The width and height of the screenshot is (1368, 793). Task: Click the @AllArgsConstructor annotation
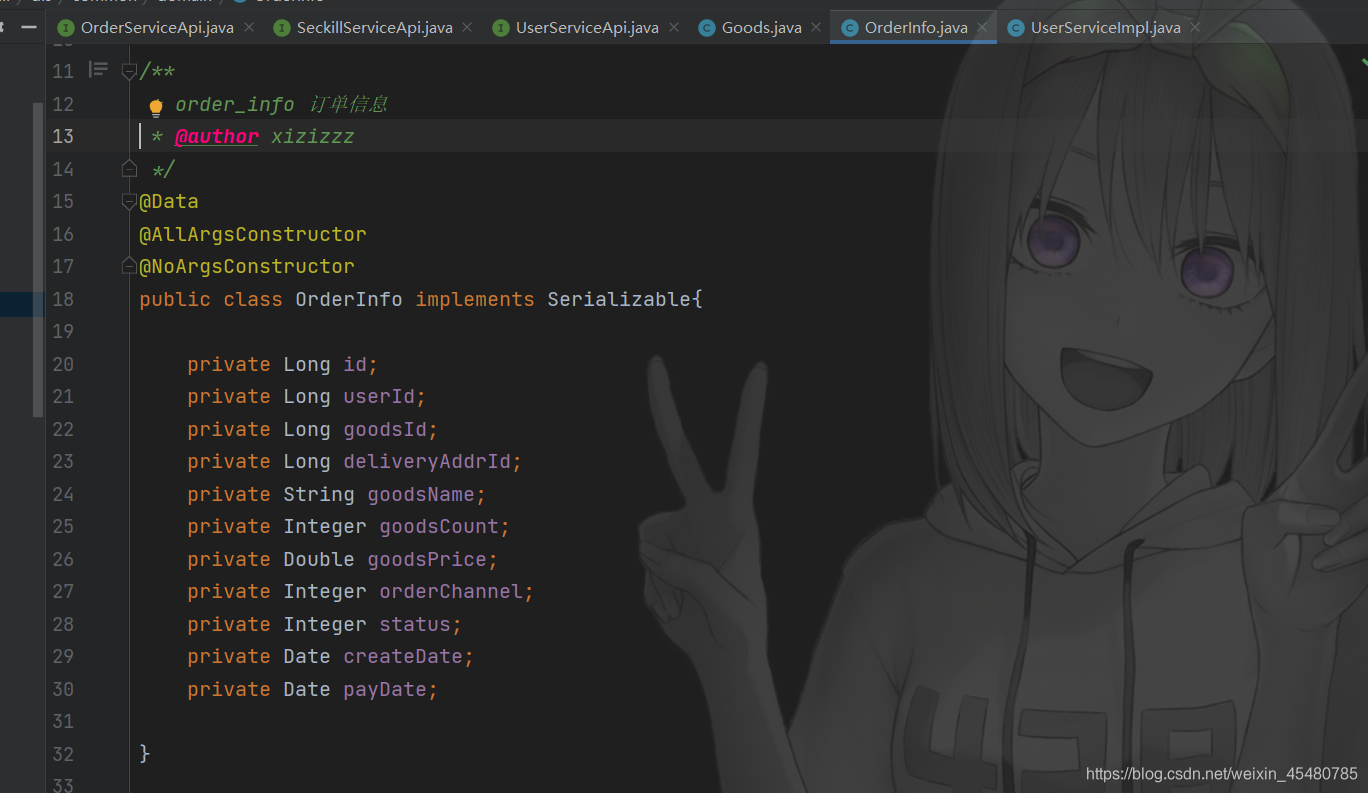tap(253, 234)
